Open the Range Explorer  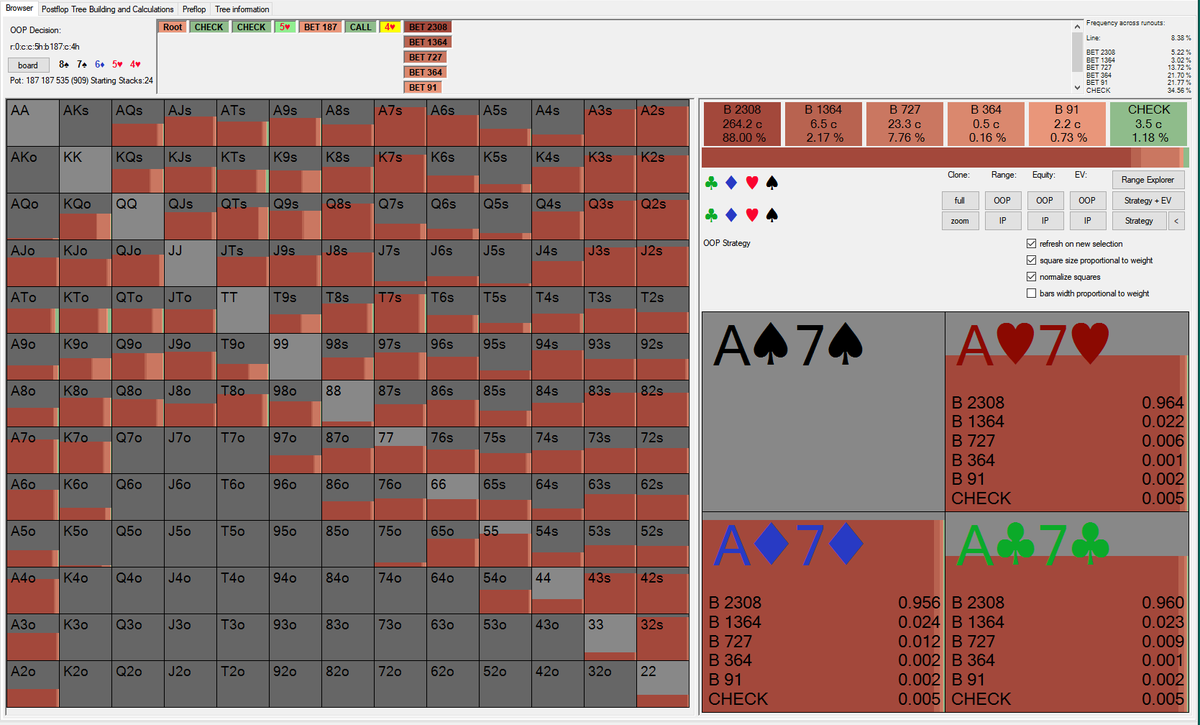[x=1148, y=180]
